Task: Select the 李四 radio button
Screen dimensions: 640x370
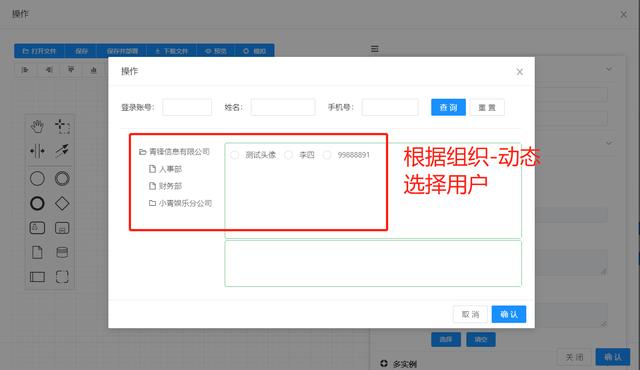Action: coord(289,155)
